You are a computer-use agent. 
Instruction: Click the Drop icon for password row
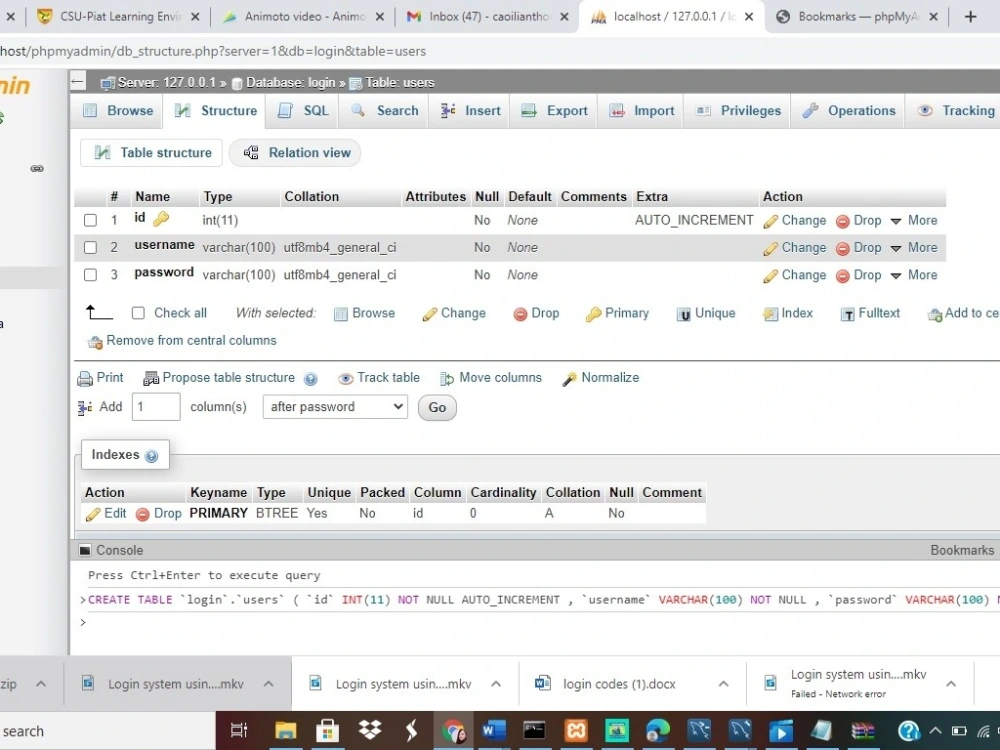pyautogui.click(x=842, y=276)
